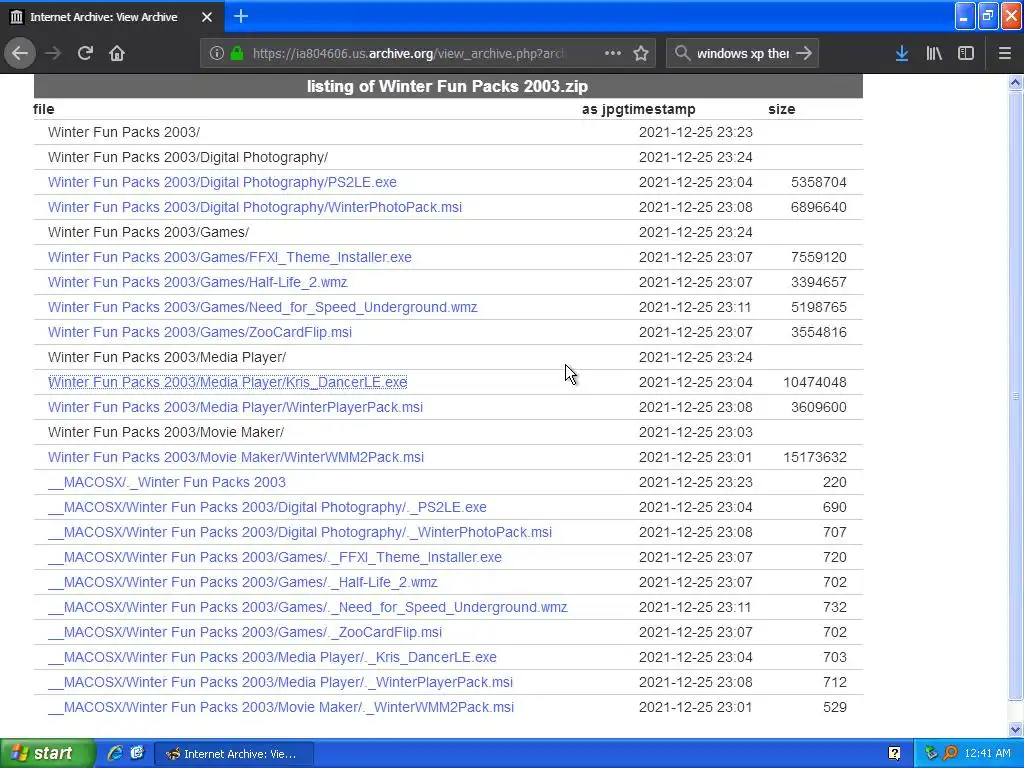Open the Firefox hamburger menu
This screenshot has height=768, width=1024.
point(1005,53)
